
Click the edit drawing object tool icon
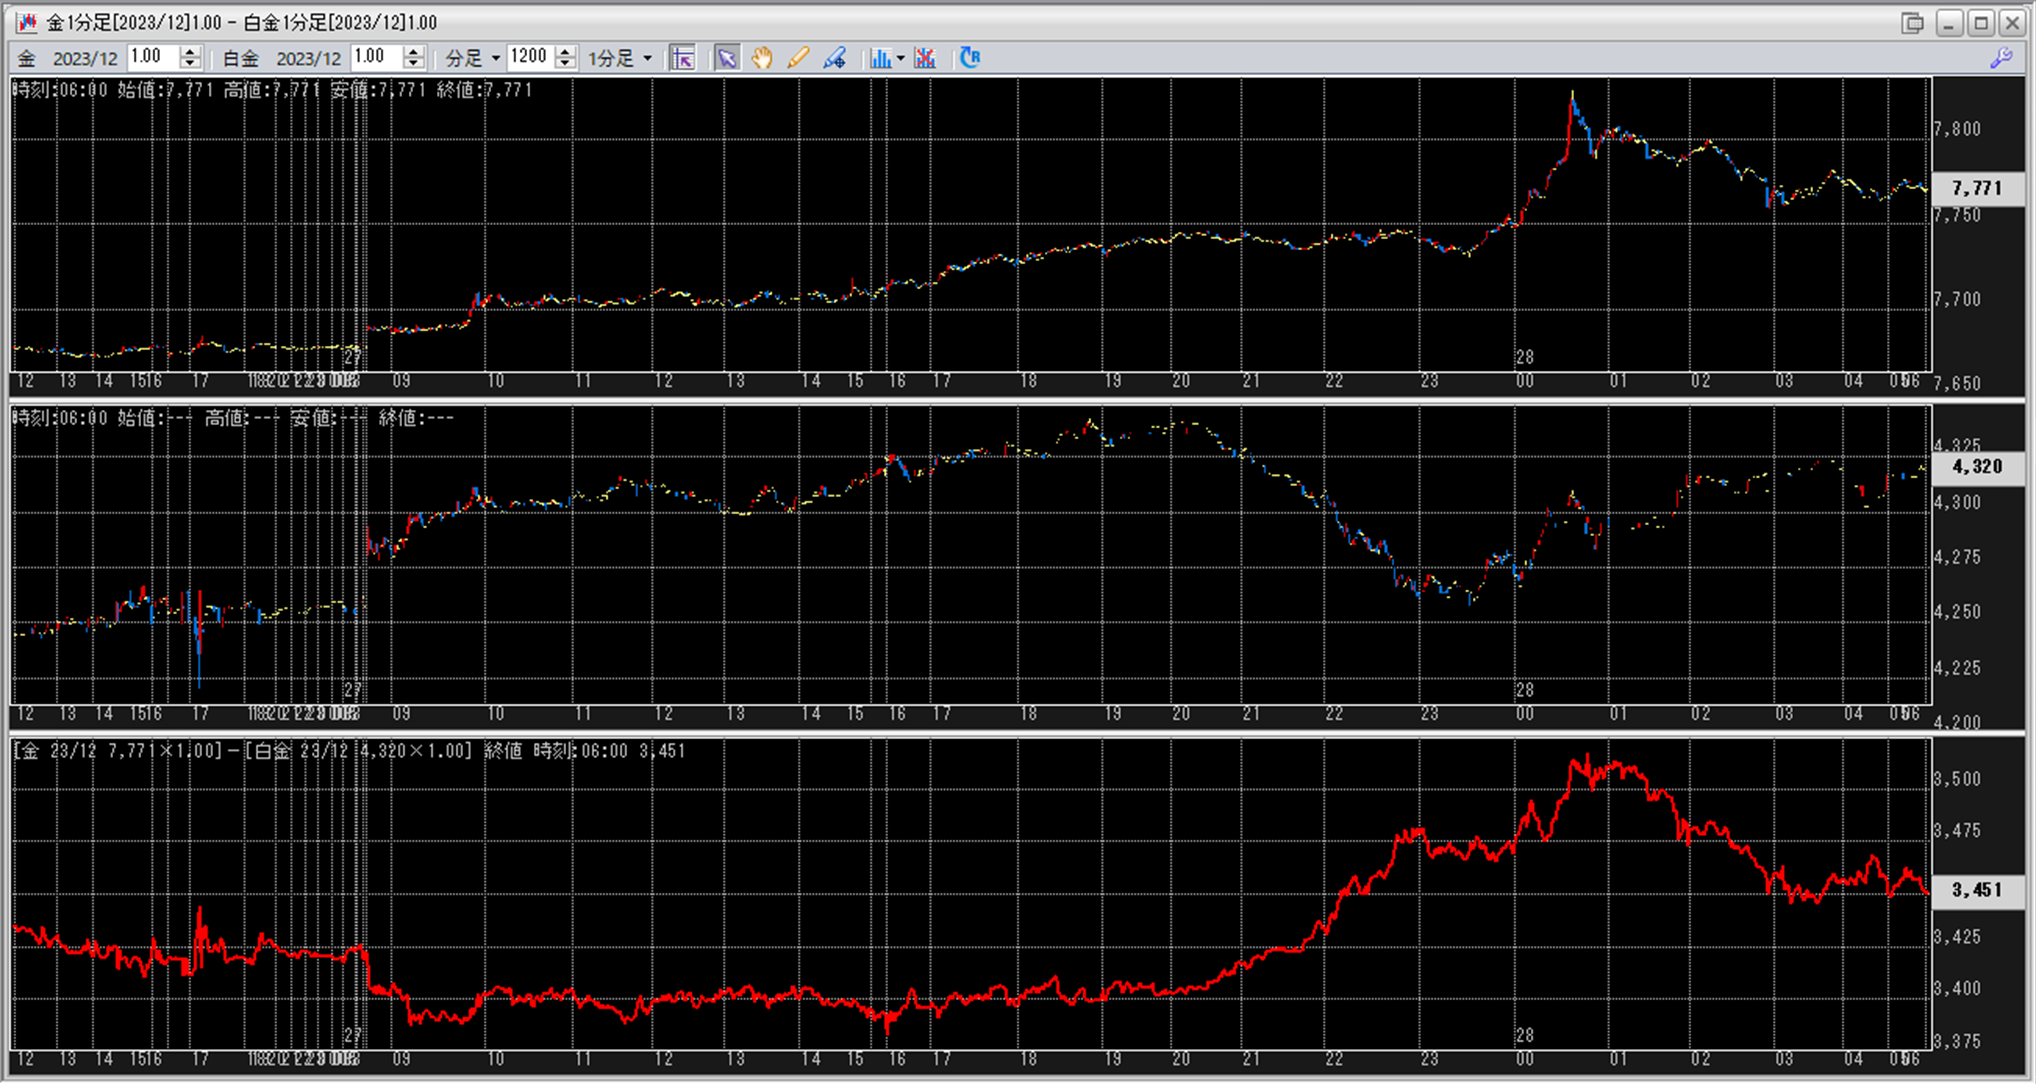834,58
